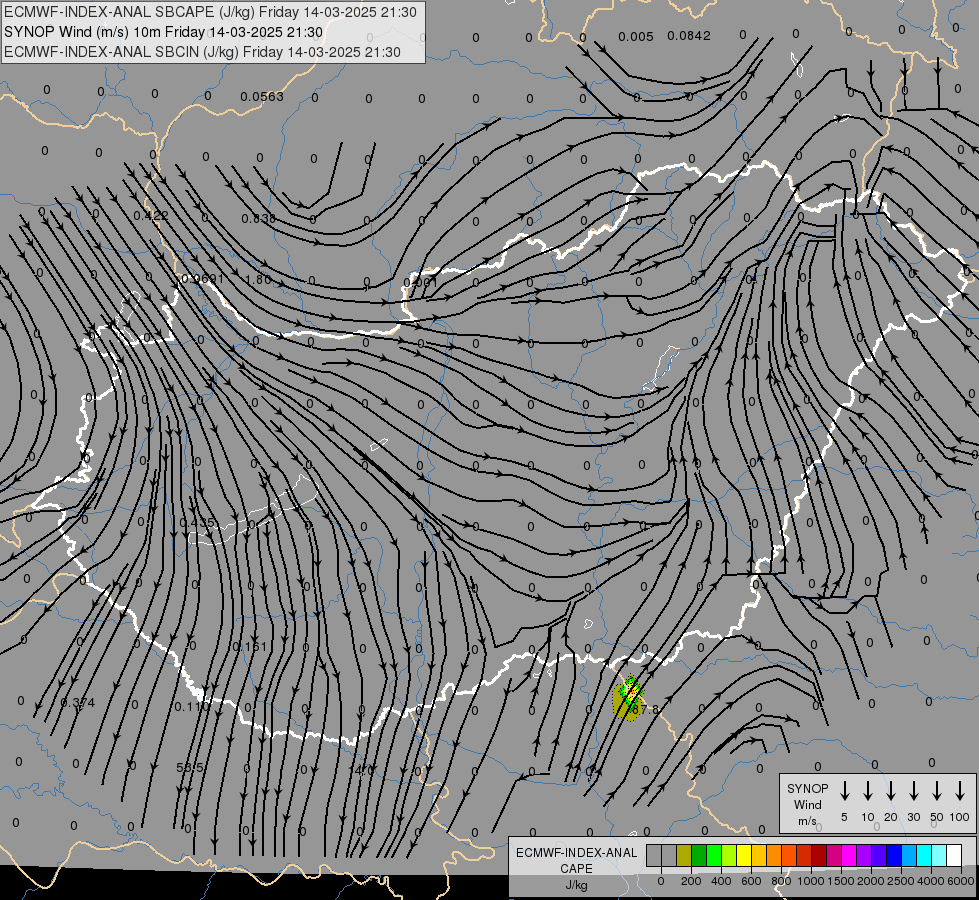Click the 0.110 value on the map

coord(192,706)
